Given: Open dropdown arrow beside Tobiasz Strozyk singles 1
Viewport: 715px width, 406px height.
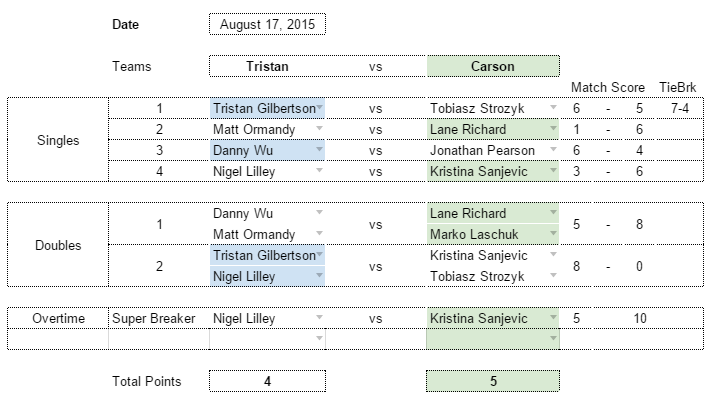Looking at the screenshot, I should click(553, 108).
